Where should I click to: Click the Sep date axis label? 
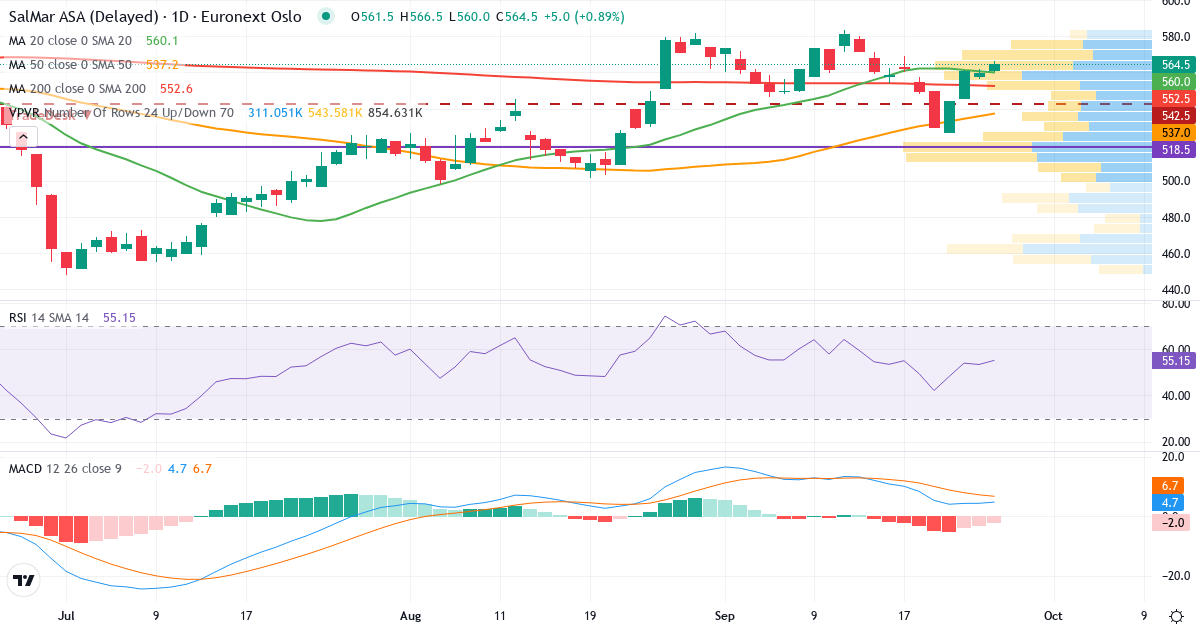[x=727, y=616]
